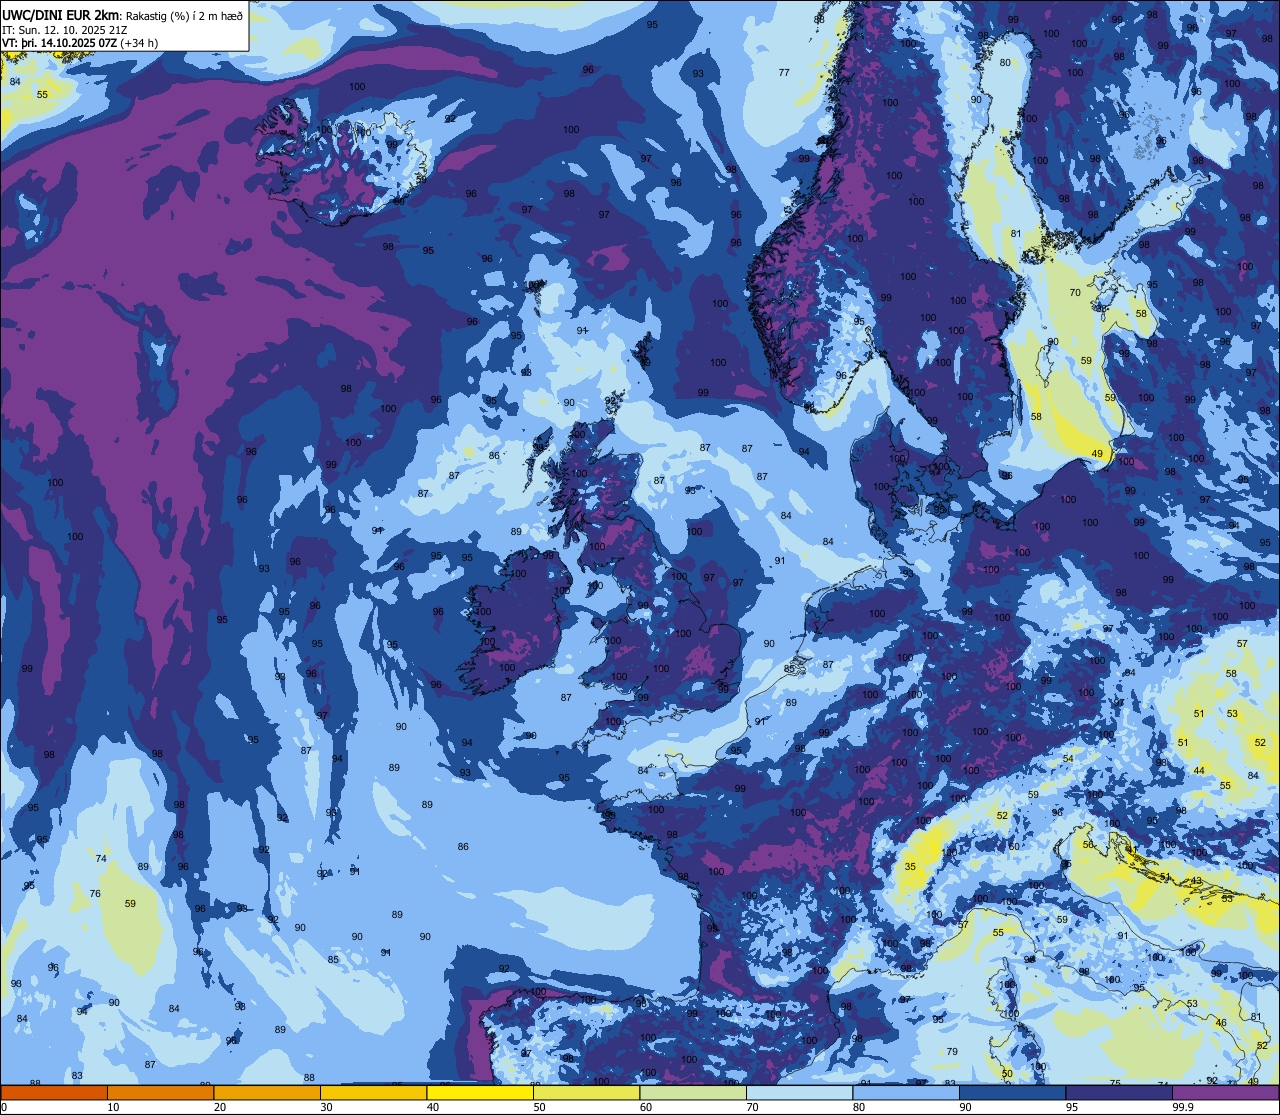This screenshot has width=1280, height=1115.
Task: Click the '46' humidity value on map
Action: [1221, 1023]
